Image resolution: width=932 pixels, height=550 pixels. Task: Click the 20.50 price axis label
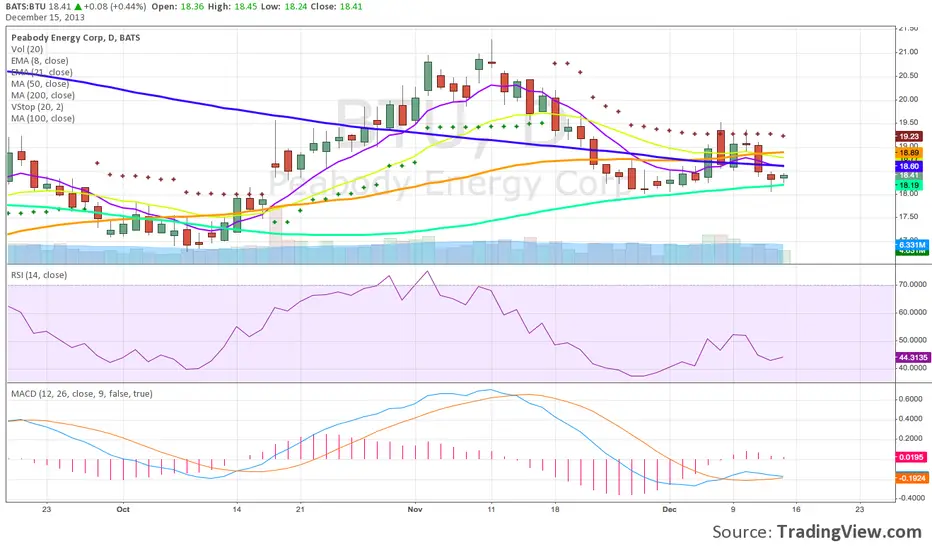pos(909,76)
